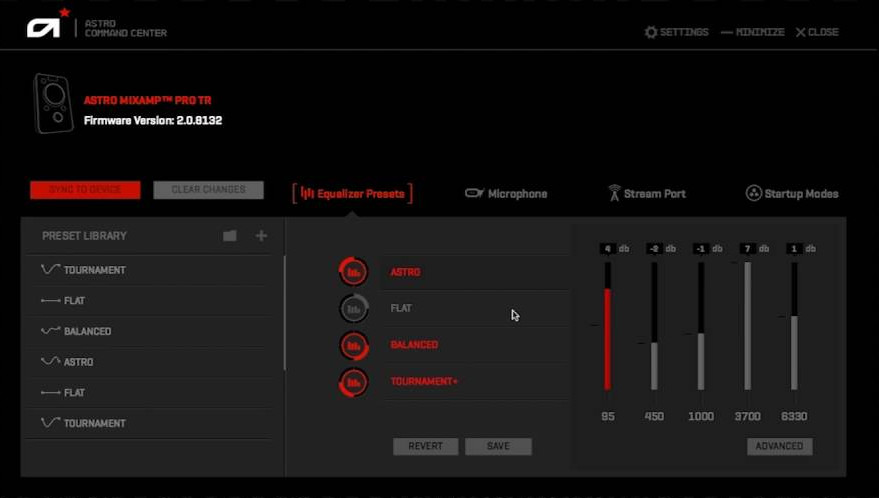Click the equalizer bars icon on the Equalizer Presets tab
This screenshot has width=879, height=498.
click(x=307, y=193)
